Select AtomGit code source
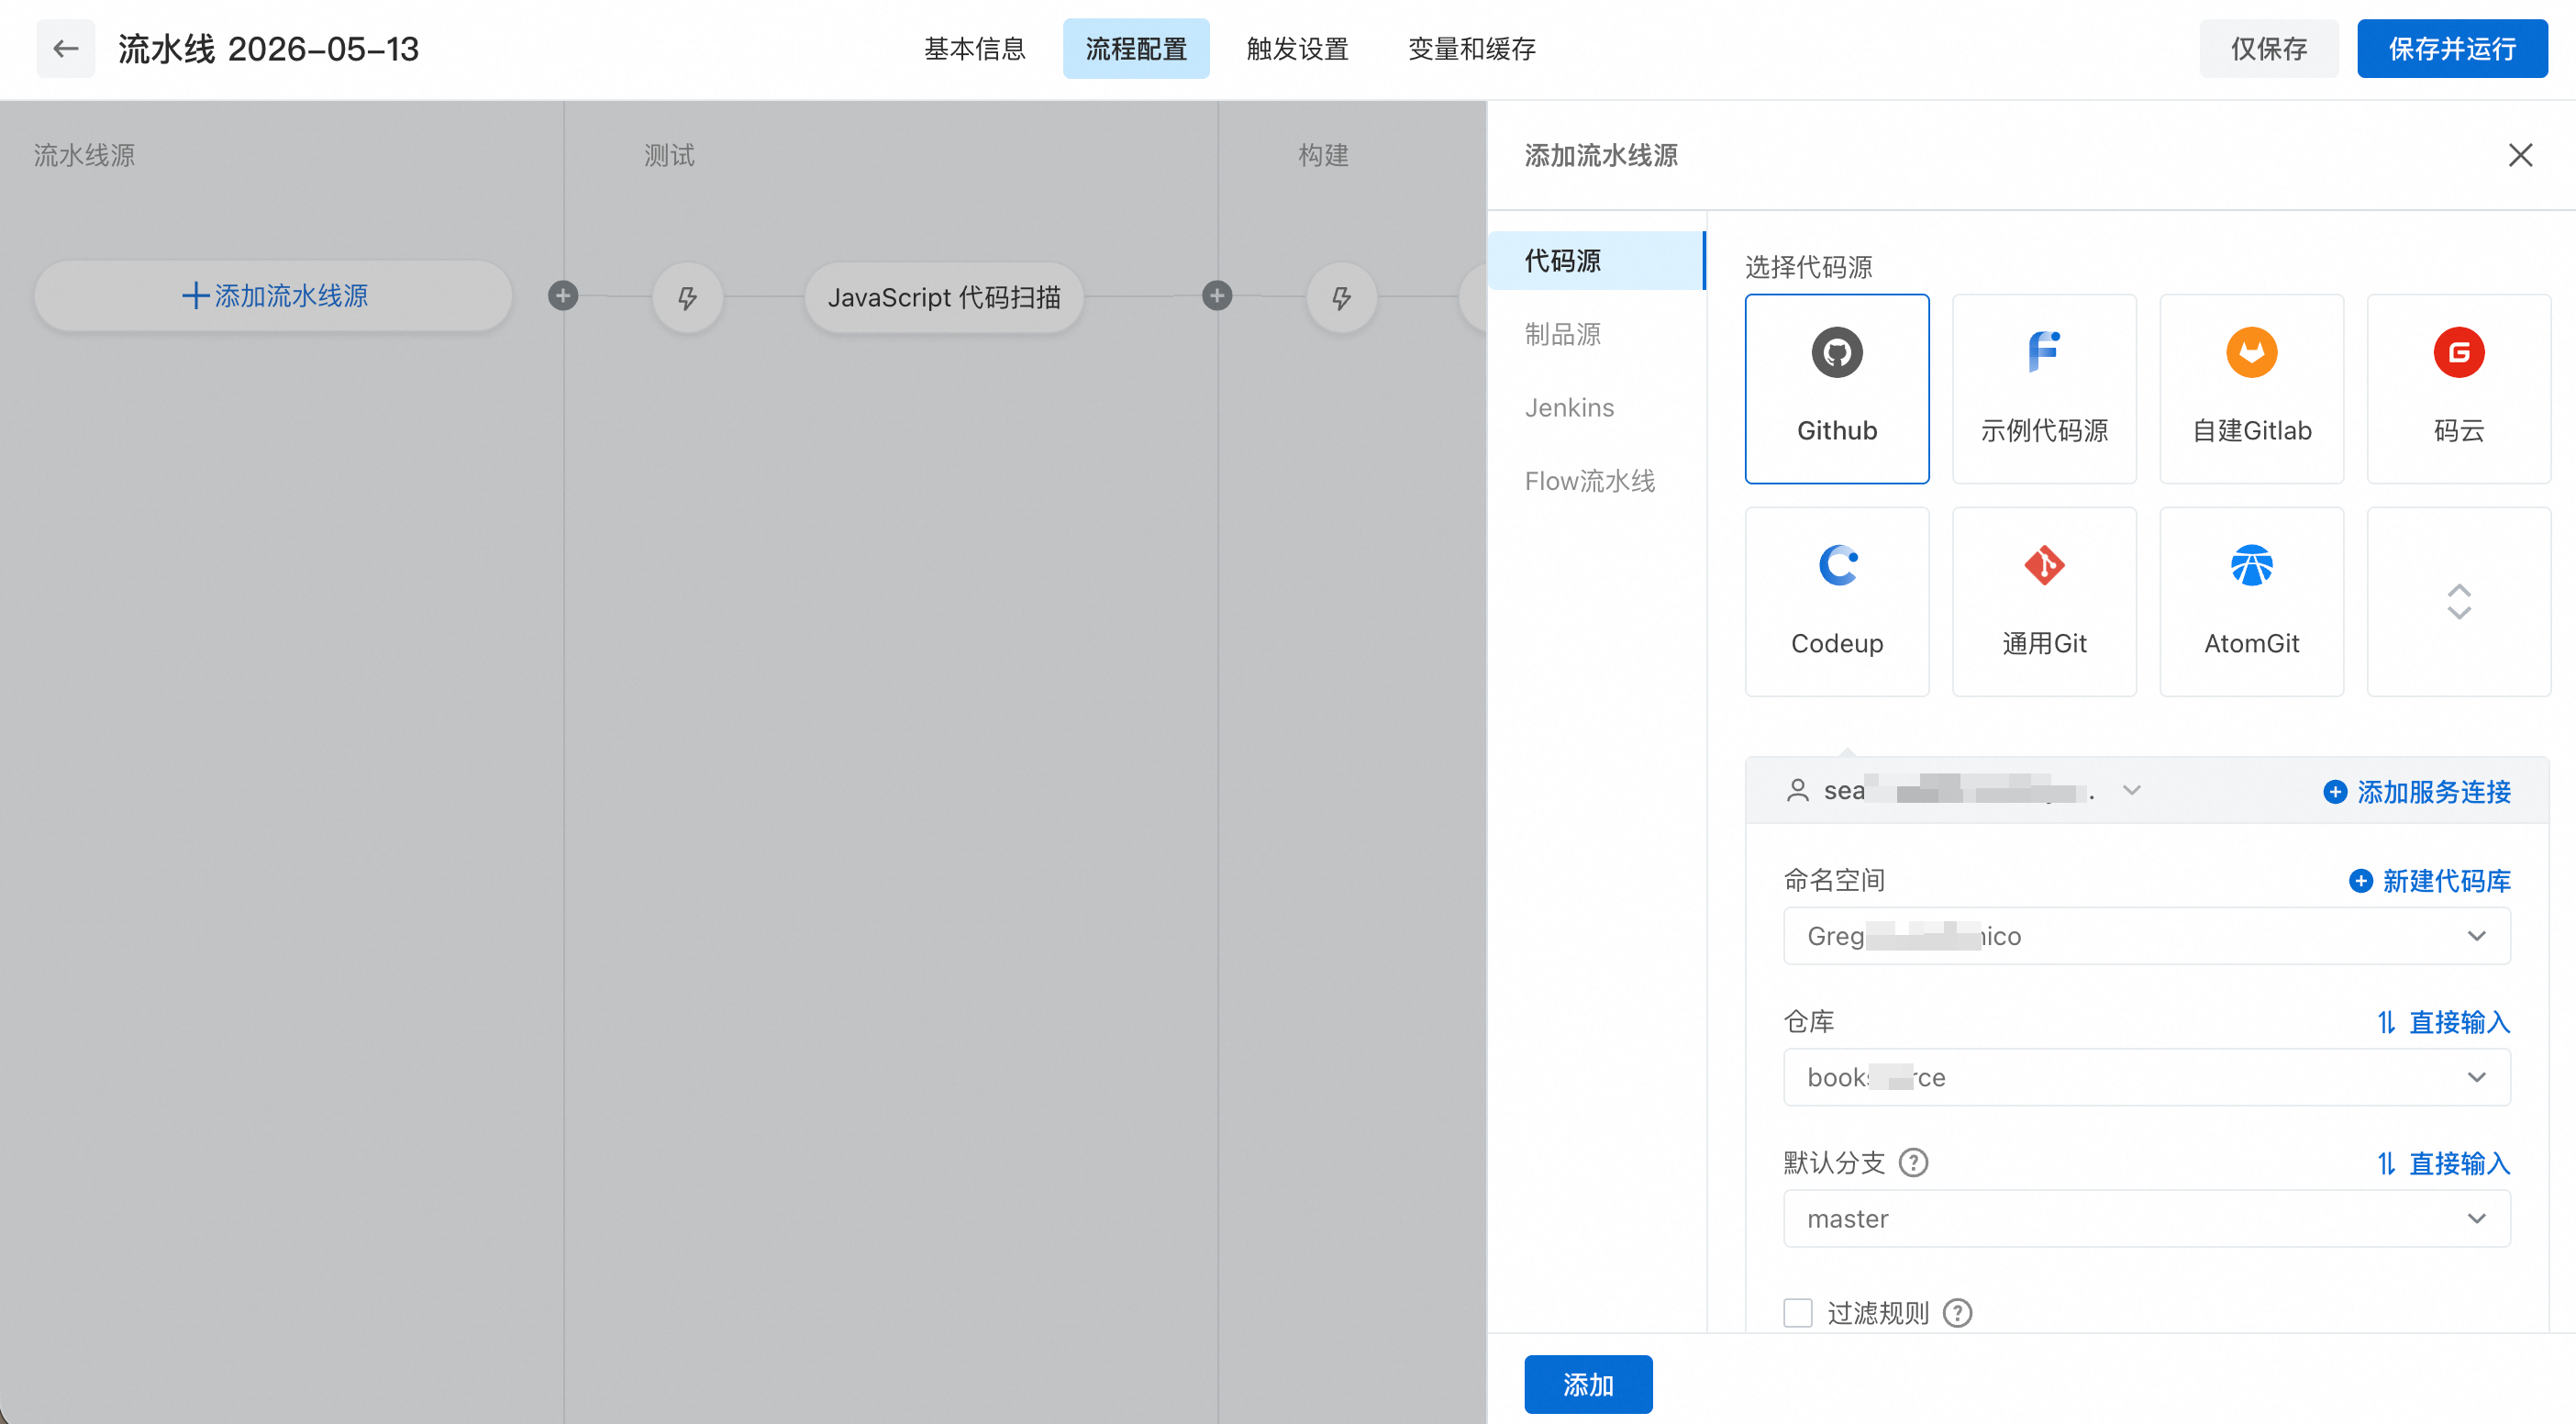 point(2252,601)
